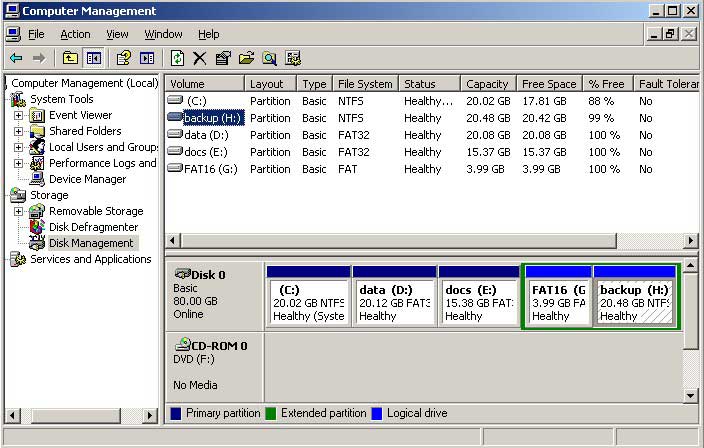Viewport: 704px width, 448px height.
Task: Click the Delete (X) toolbar icon
Action: coord(200,58)
